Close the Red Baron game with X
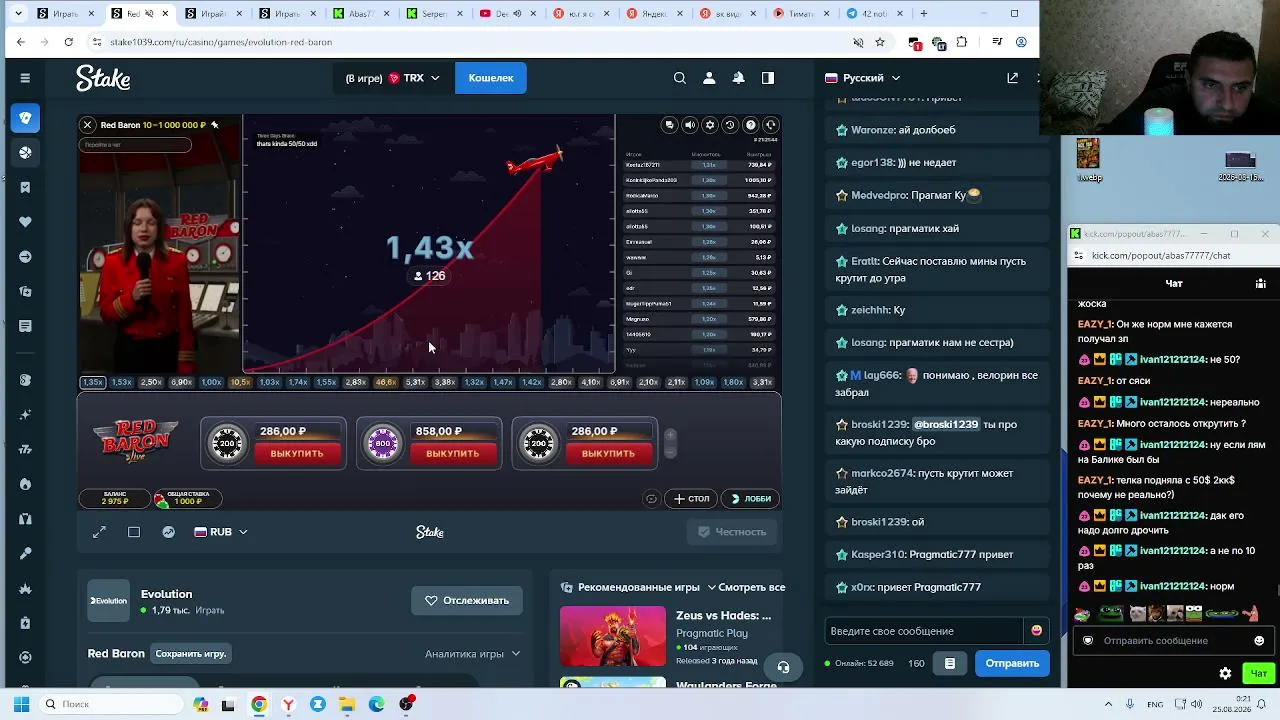The height and width of the screenshot is (720, 1280). coord(88,125)
